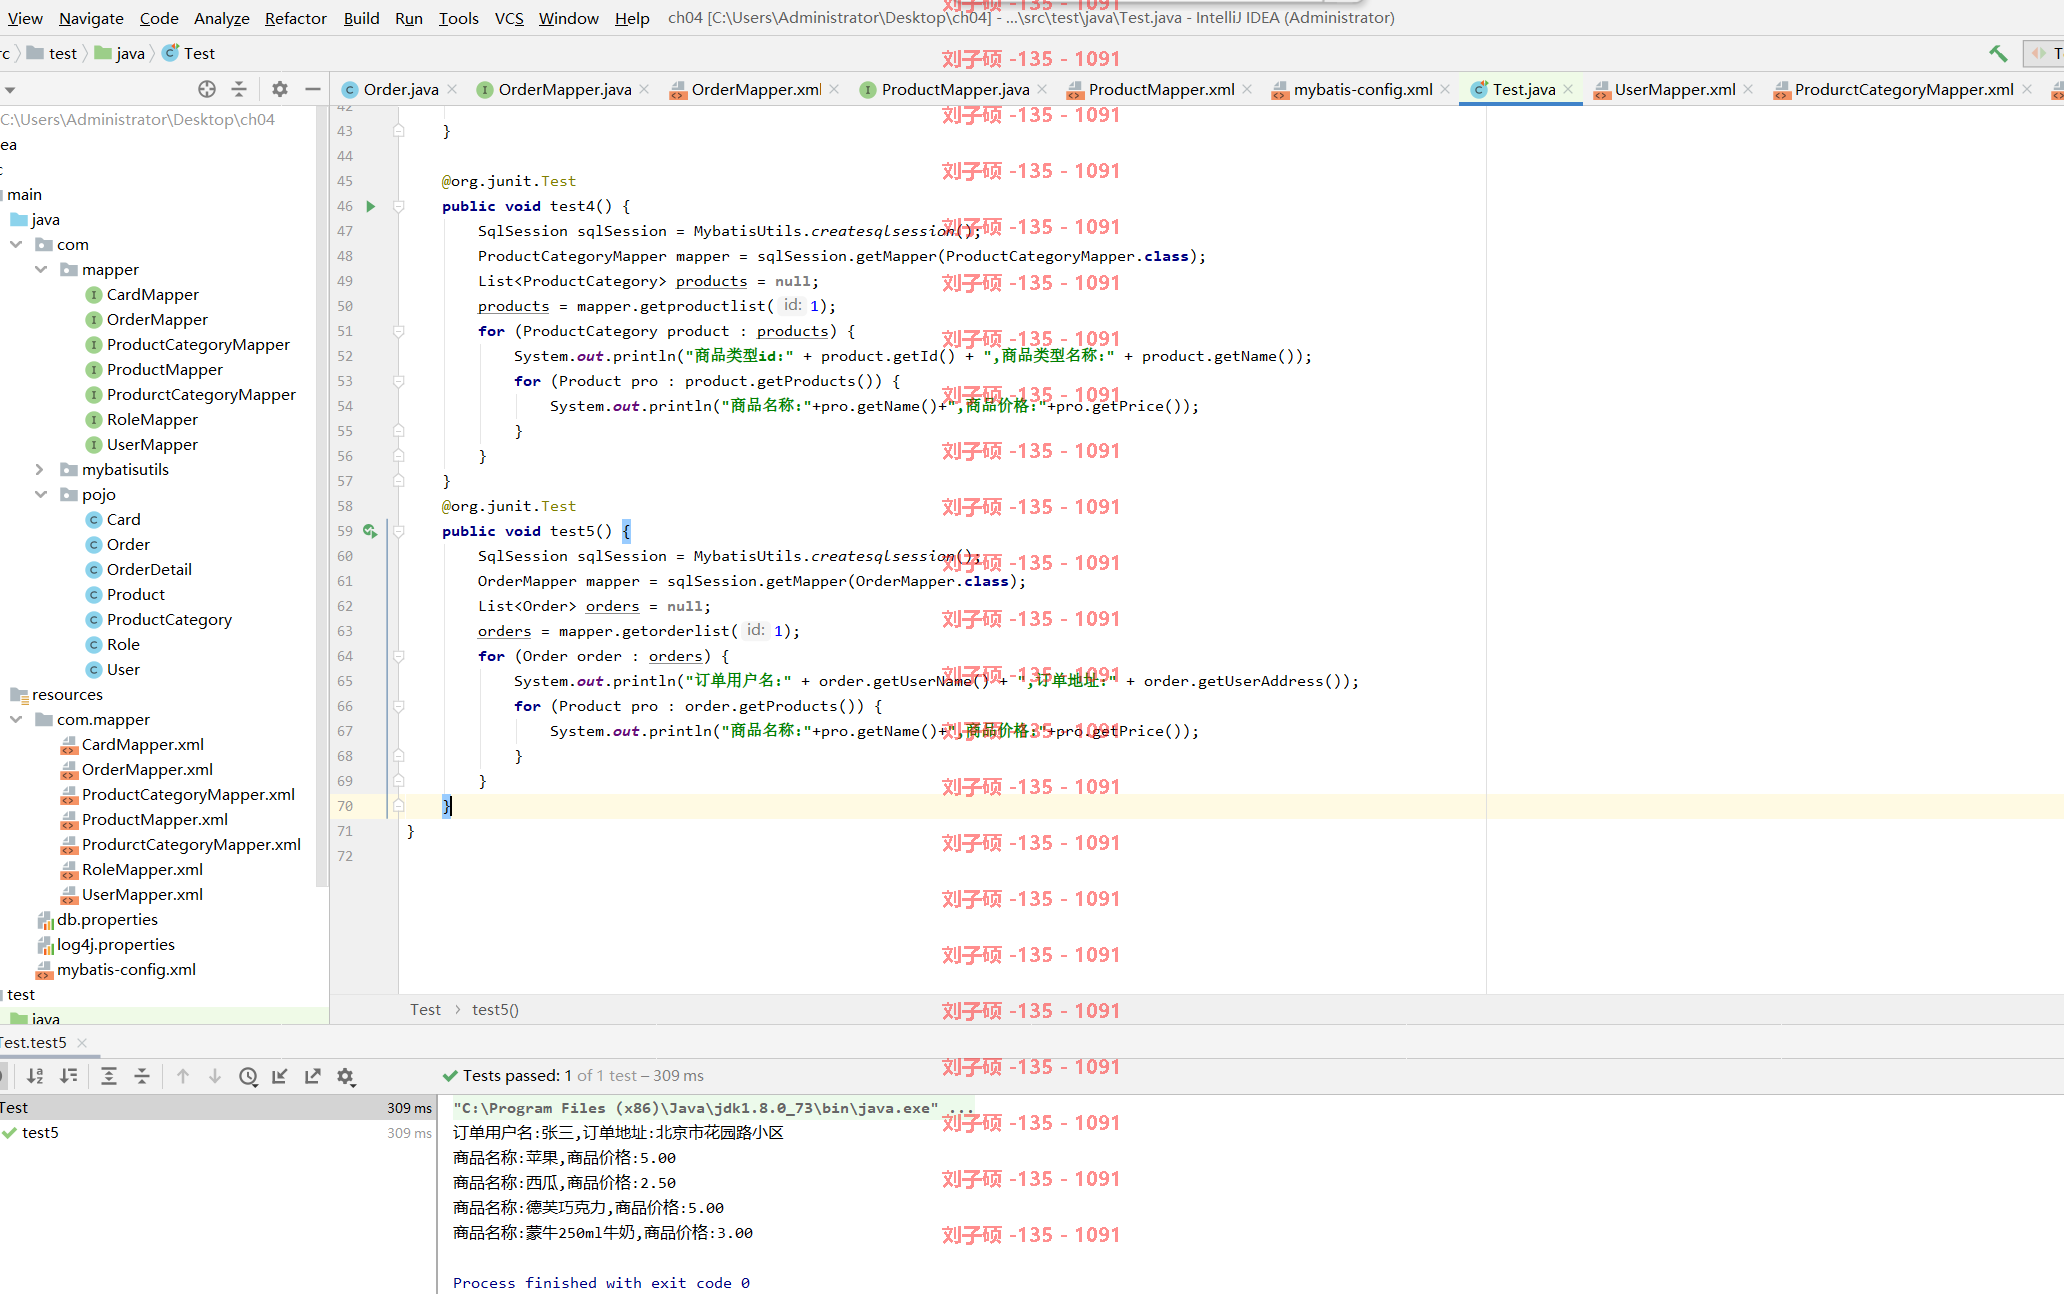Fold the test5 method at line 59

tap(398, 531)
